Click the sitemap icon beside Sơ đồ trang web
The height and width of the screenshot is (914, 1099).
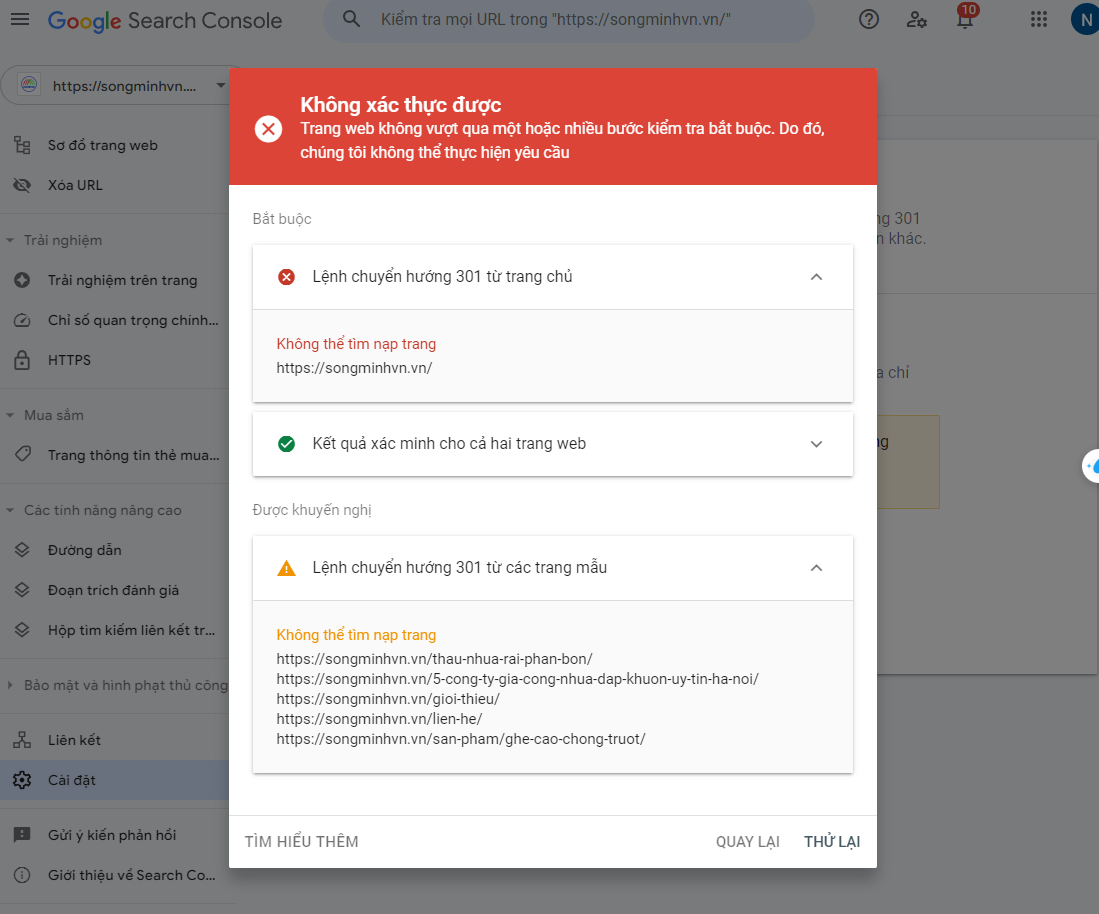pyautogui.click(x=22, y=145)
